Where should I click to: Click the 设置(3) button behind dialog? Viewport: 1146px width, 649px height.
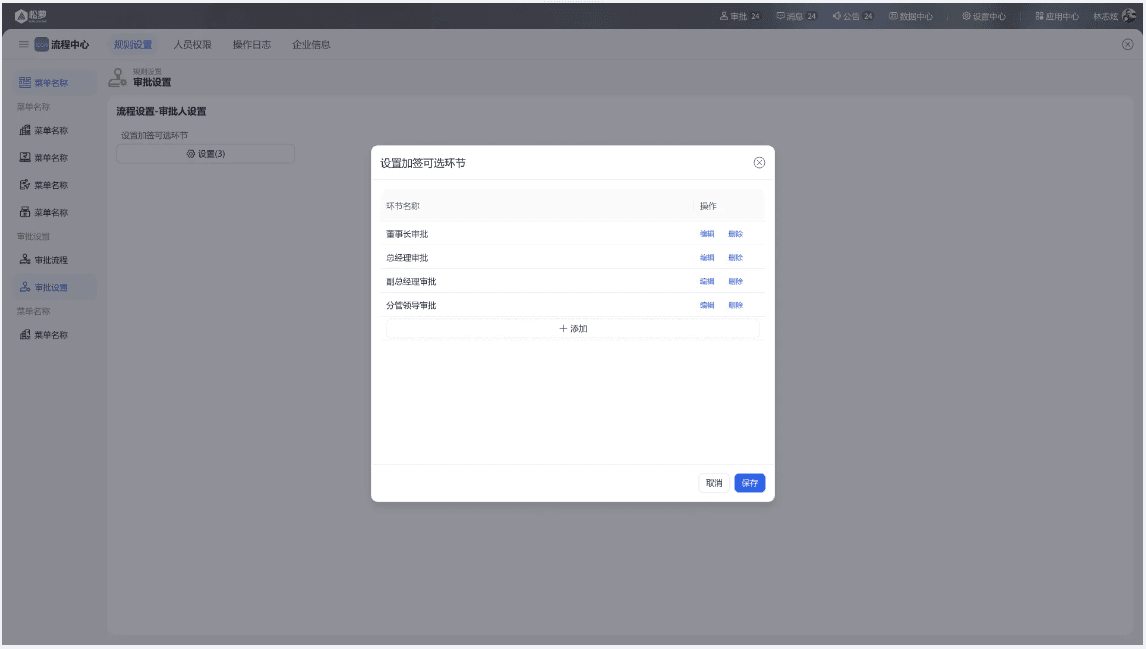pyautogui.click(x=205, y=153)
